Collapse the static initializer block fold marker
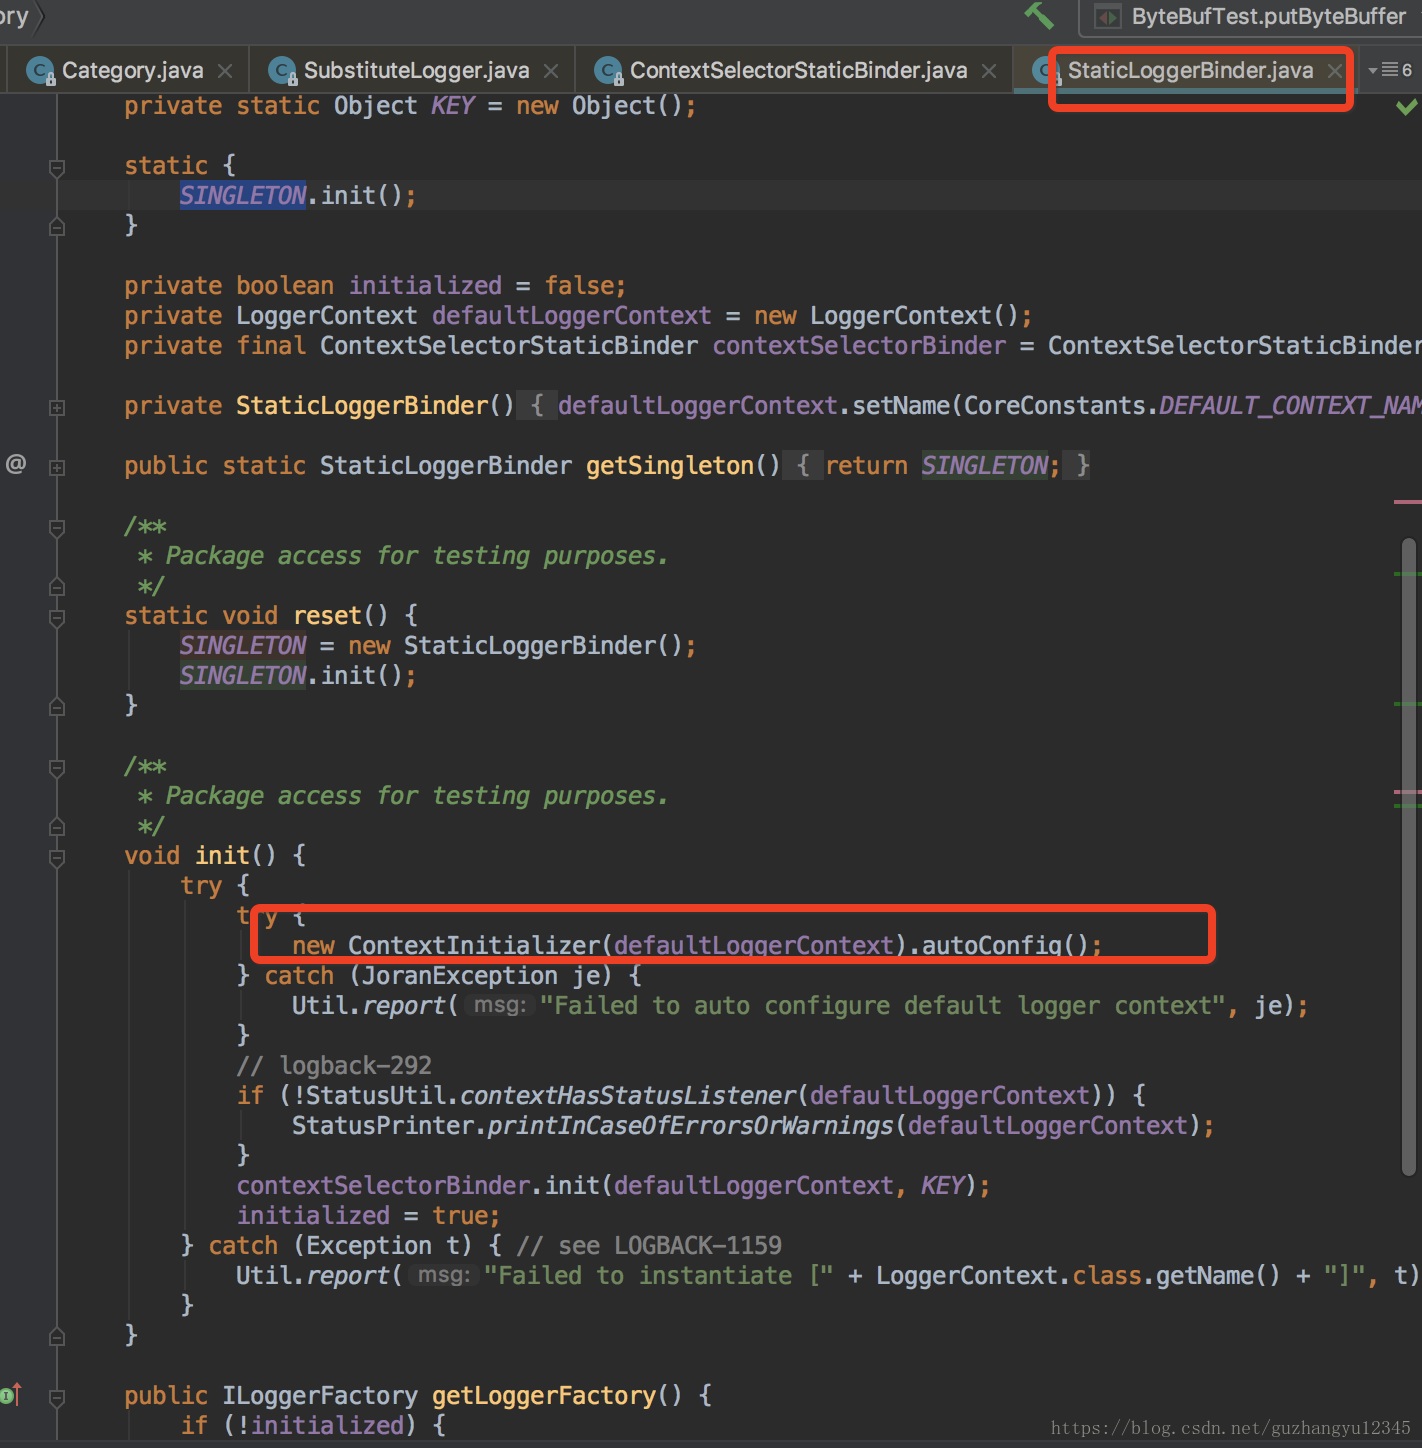1422x1448 pixels. (x=57, y=167)
